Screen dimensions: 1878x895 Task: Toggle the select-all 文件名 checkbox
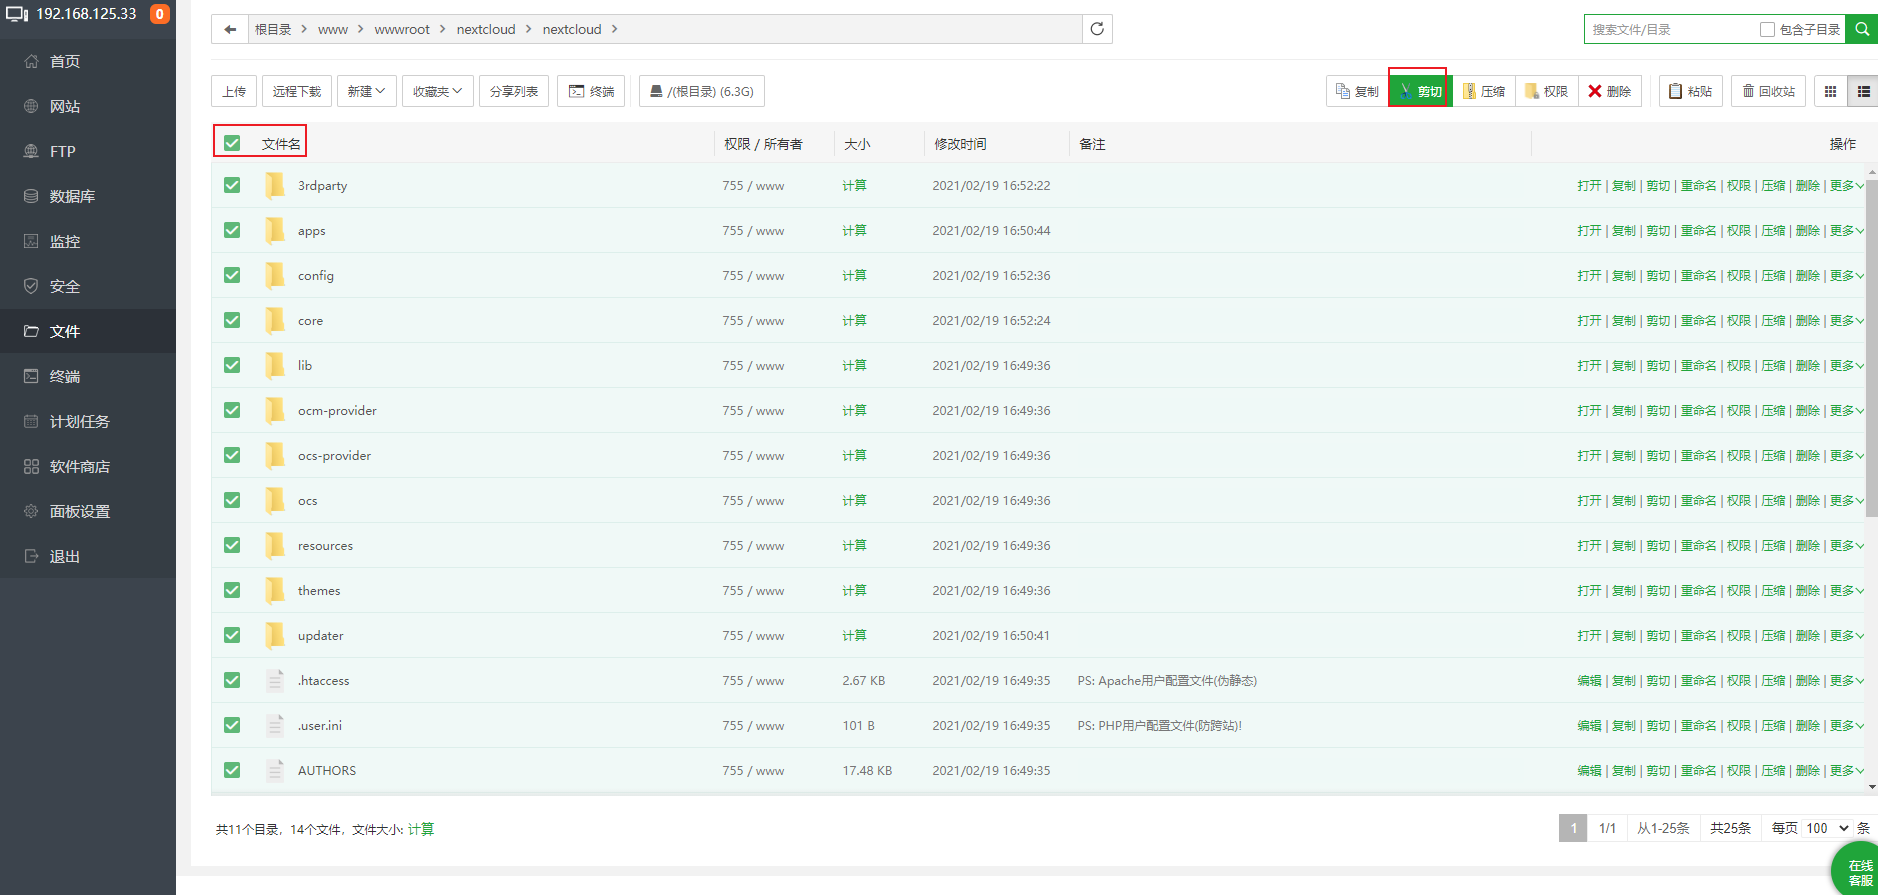(232, 143)
